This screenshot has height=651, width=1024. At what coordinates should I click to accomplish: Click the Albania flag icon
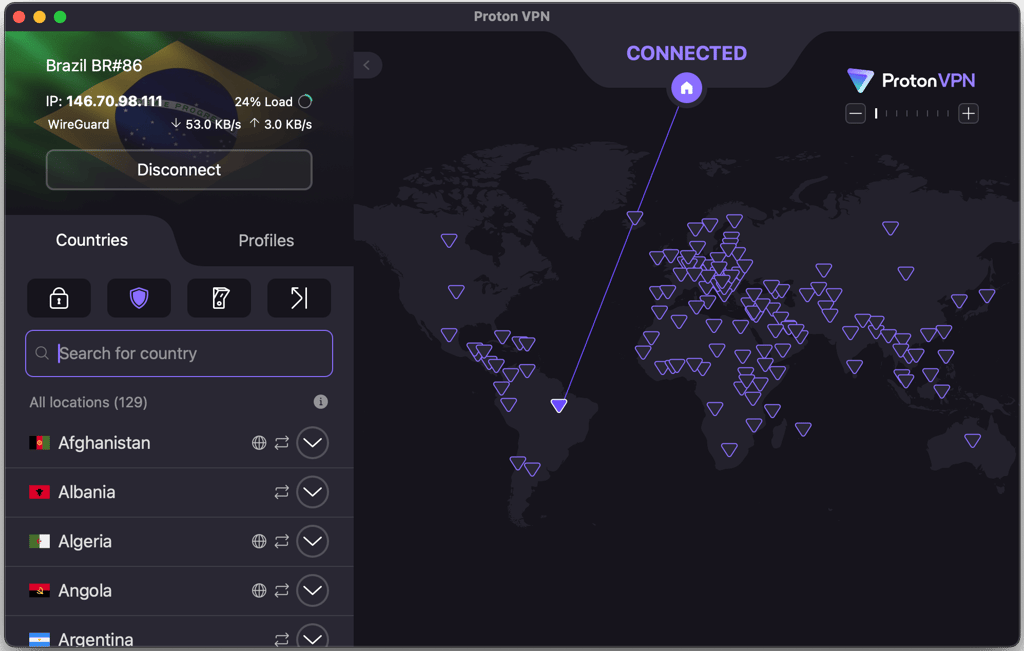coord(39,492)
